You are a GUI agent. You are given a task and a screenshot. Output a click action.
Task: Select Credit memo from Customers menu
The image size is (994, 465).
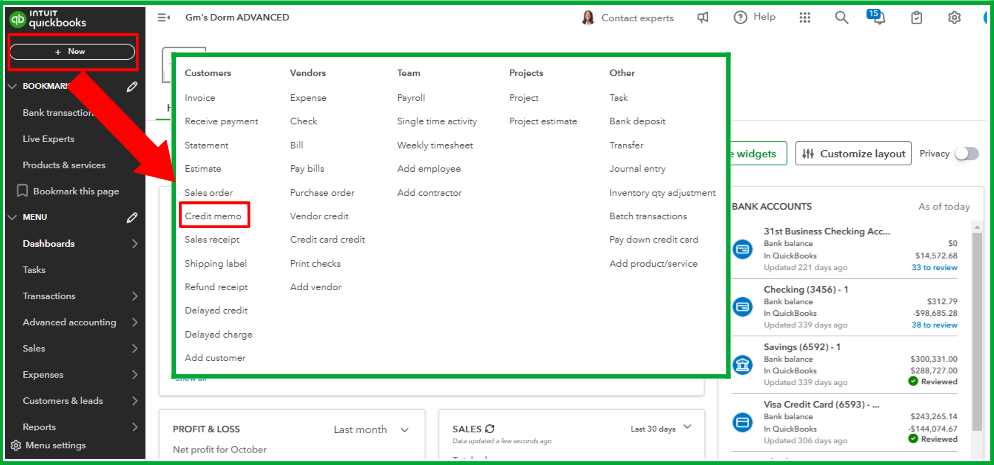click(x=211, y=216)
